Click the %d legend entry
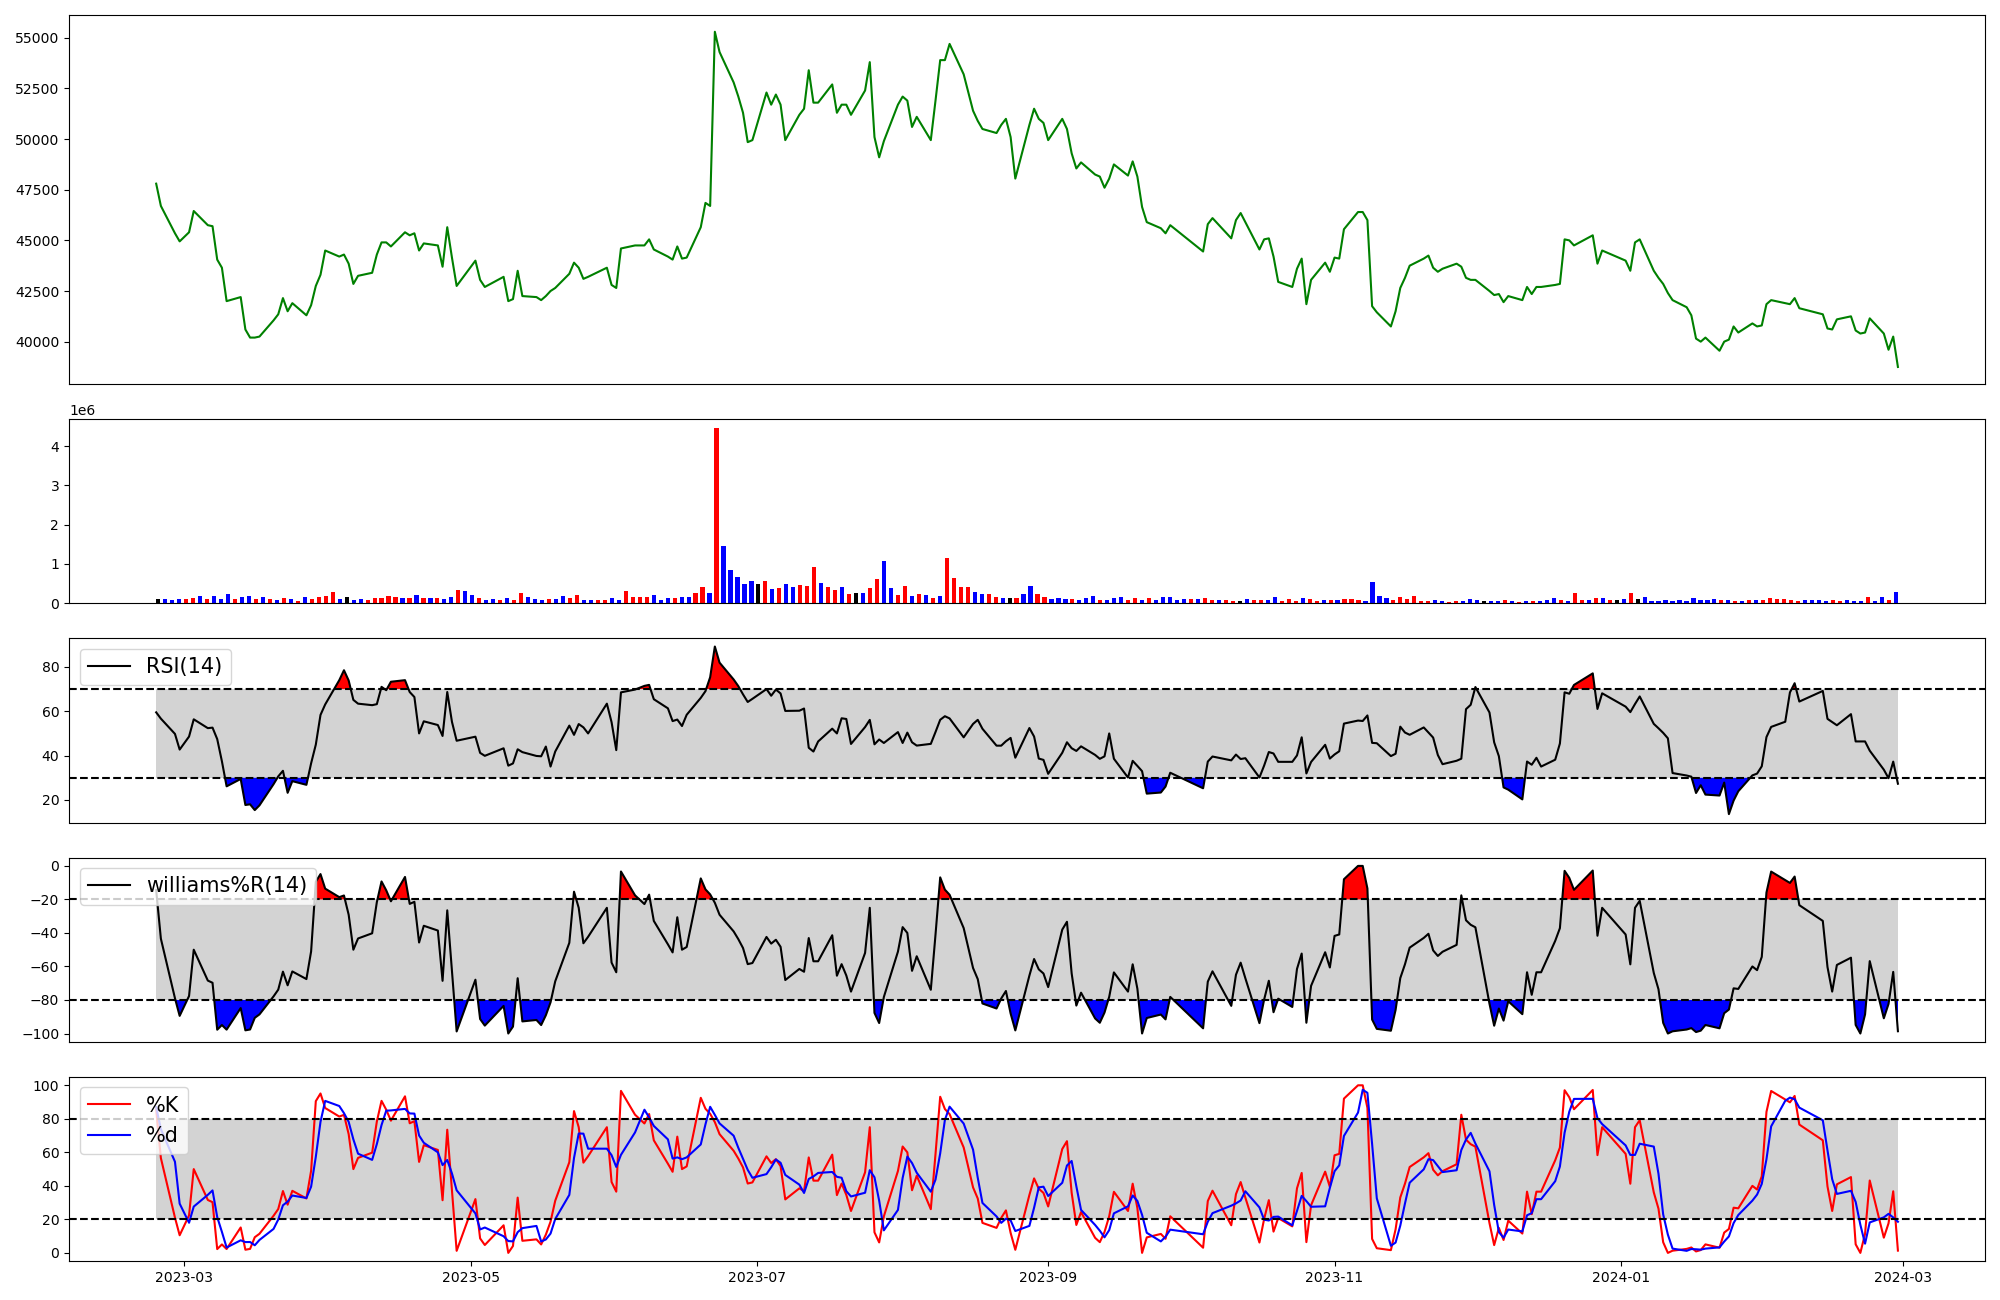 click(162, 1135)
